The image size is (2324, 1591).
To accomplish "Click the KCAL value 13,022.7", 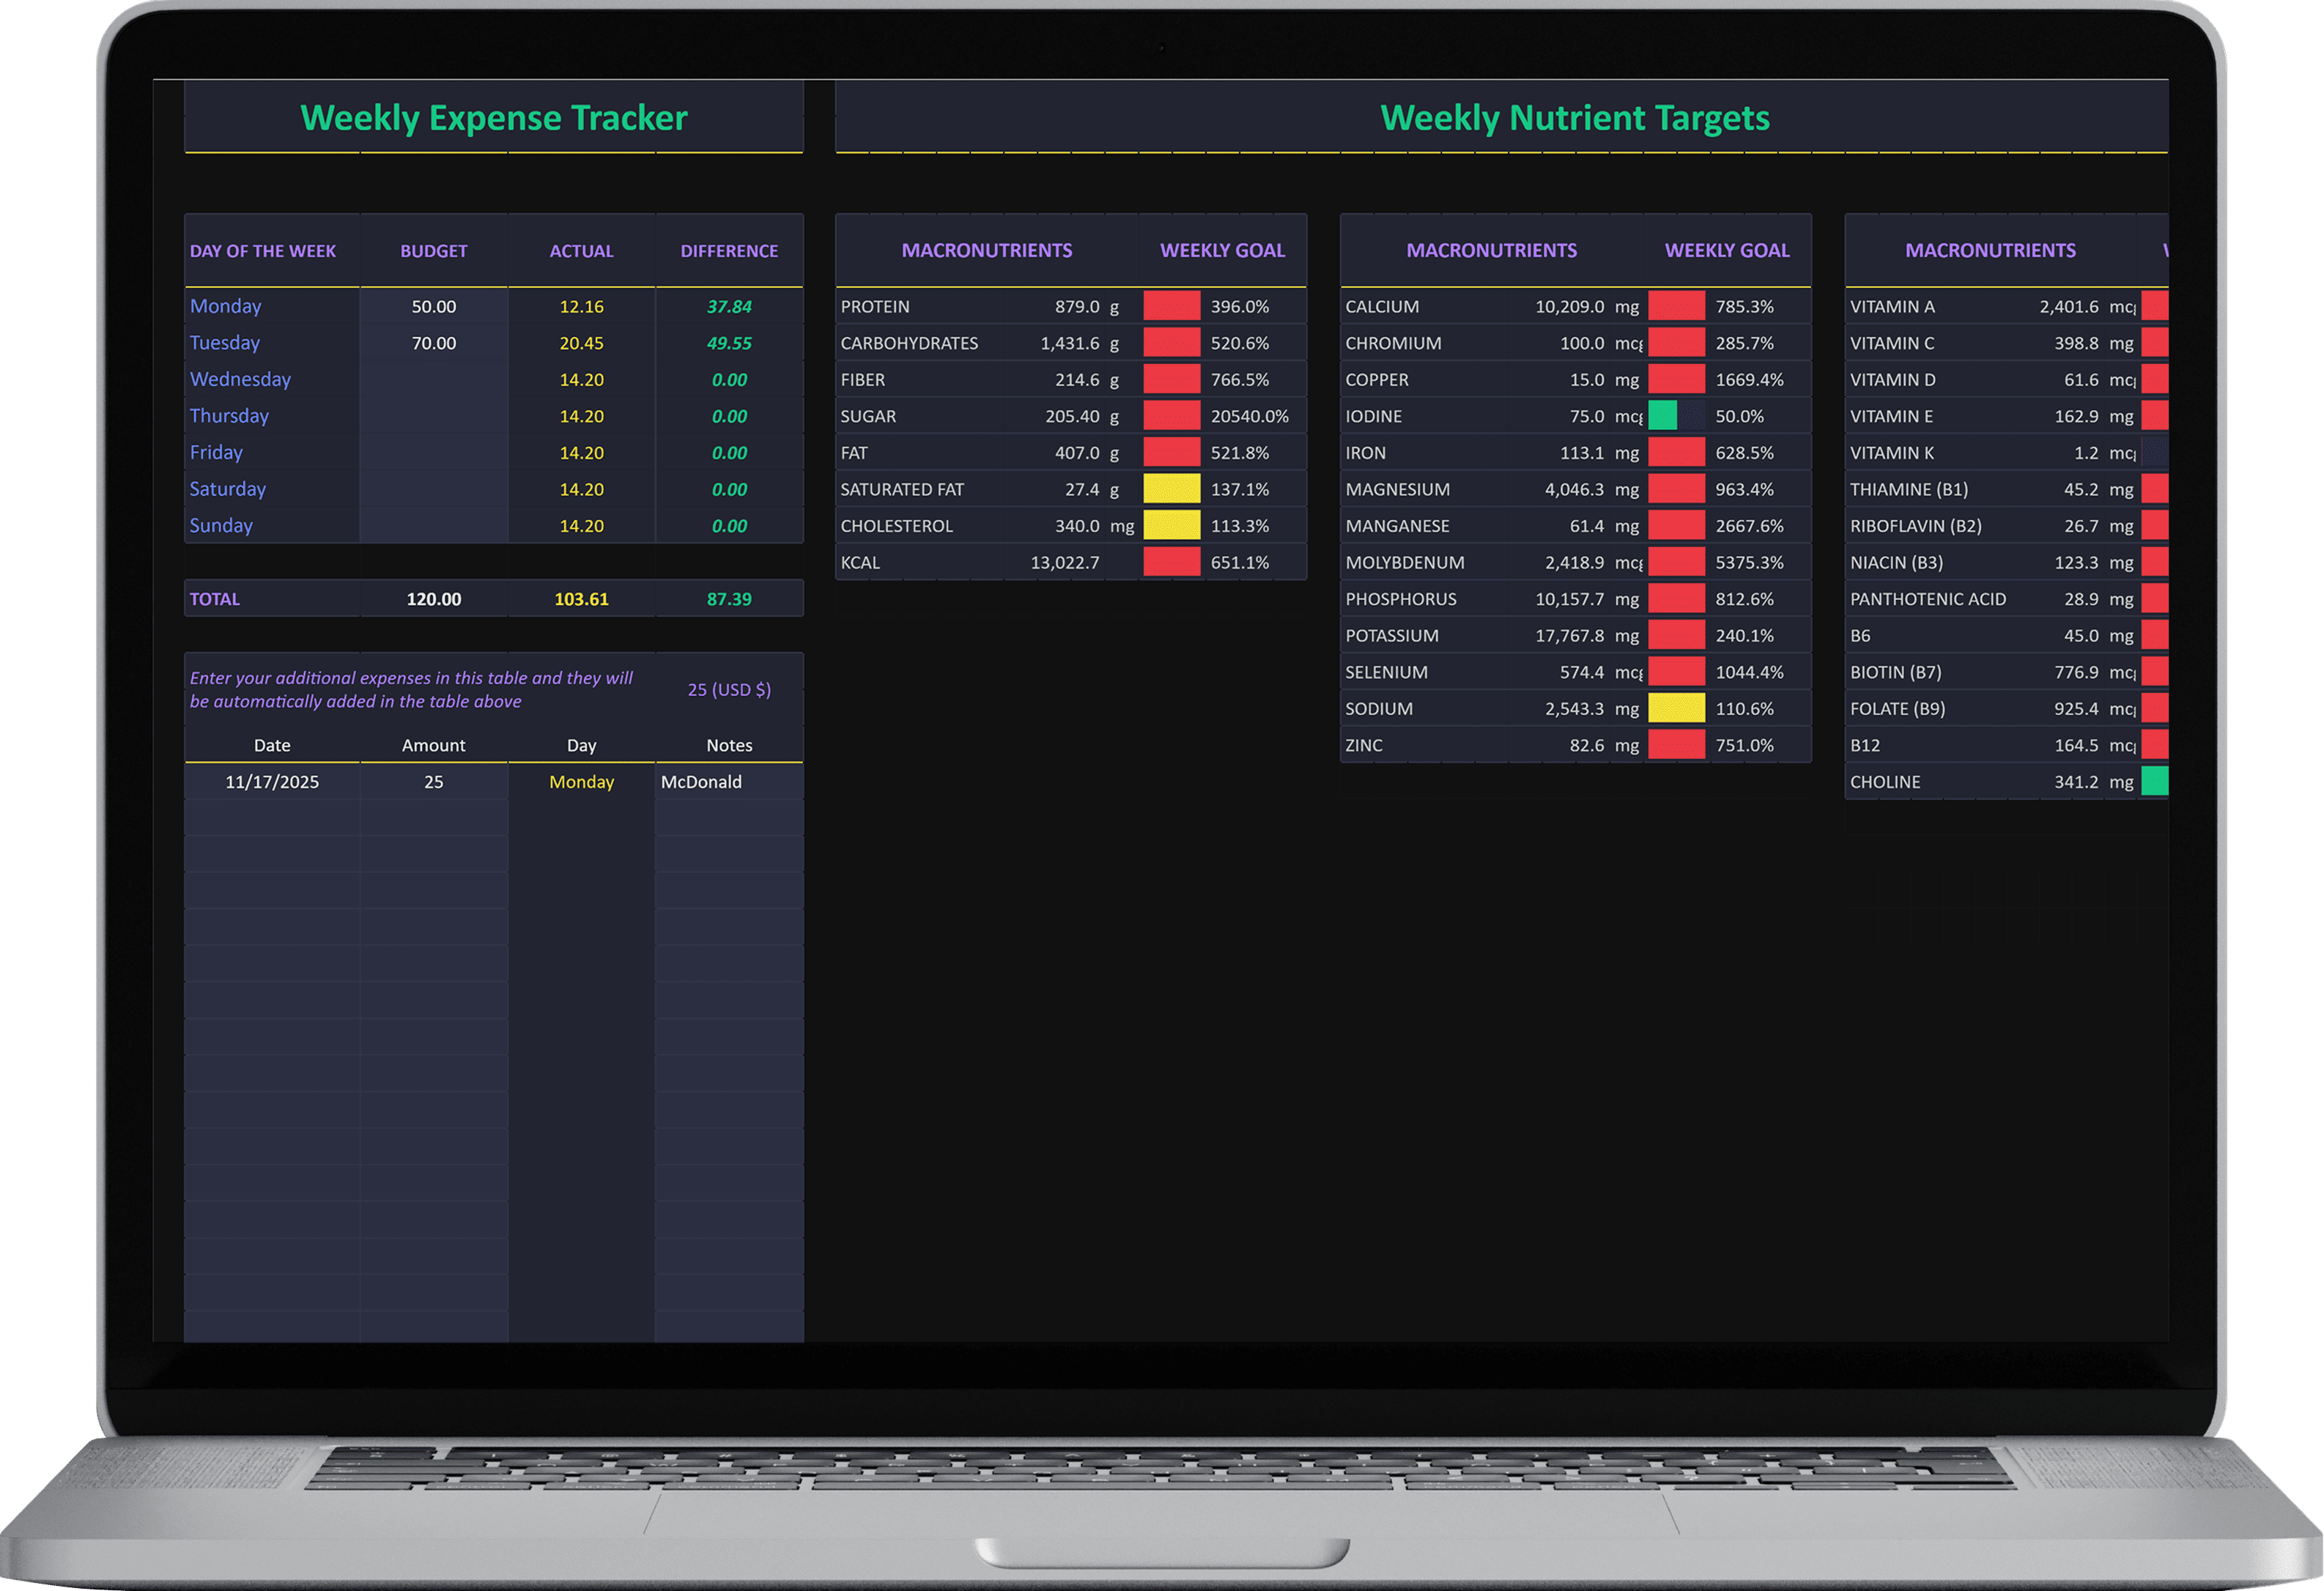I will [1064, 563].
